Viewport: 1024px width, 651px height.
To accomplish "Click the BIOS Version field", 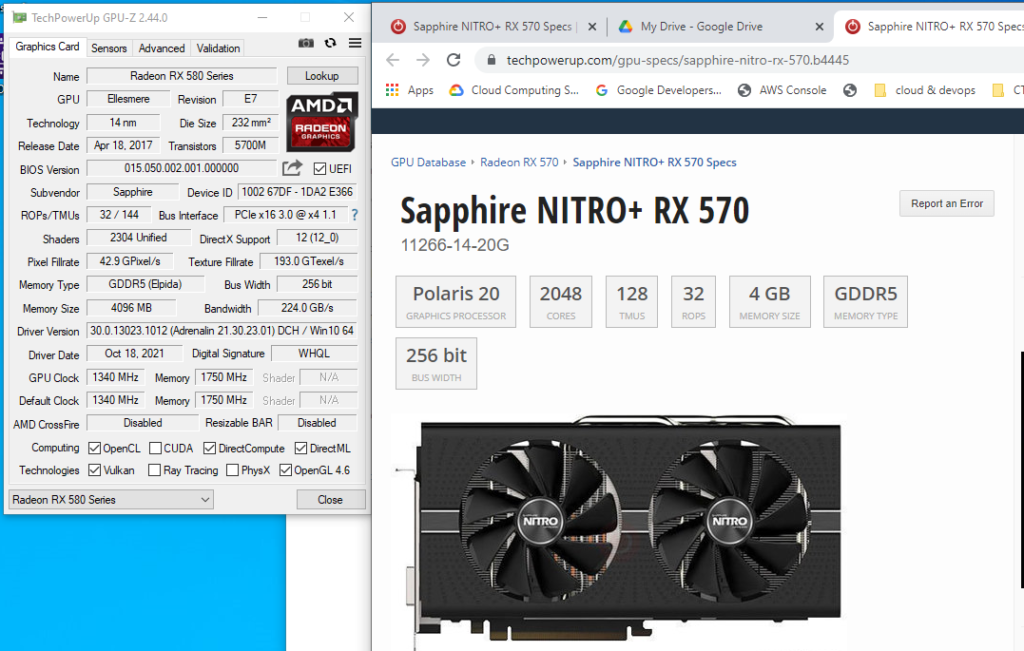I will coord(182,168).
